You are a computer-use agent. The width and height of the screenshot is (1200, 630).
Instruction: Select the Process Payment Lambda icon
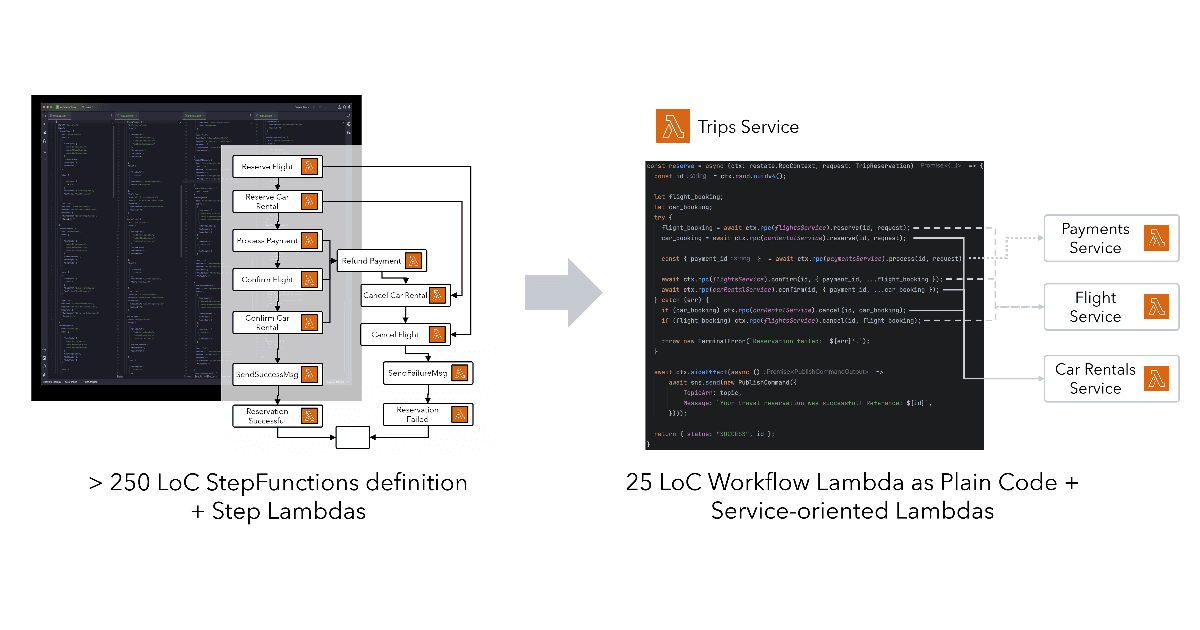[310, 241]
